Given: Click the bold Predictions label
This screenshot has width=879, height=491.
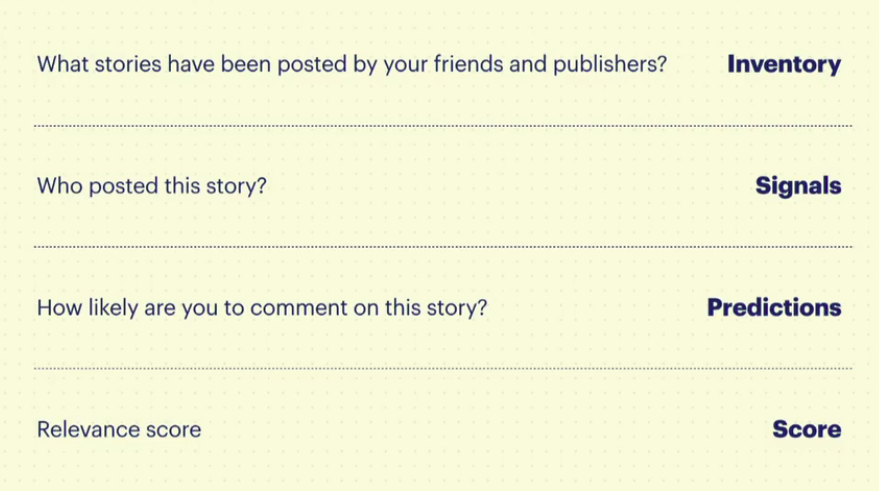Looking at the screenshot, I should point(774,307).
